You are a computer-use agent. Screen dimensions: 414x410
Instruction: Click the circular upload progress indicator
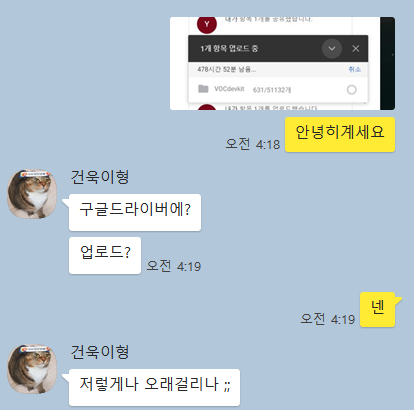[x=352, y=90]
